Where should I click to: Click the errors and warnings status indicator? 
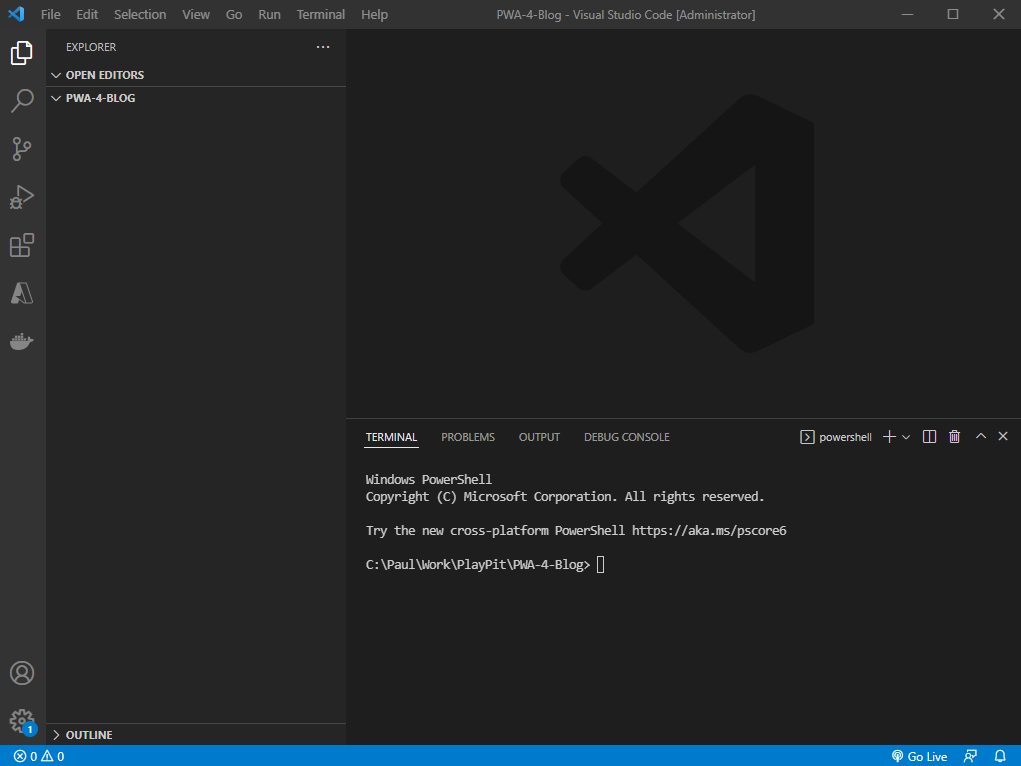pyautogui.click(x=39, y=756)
